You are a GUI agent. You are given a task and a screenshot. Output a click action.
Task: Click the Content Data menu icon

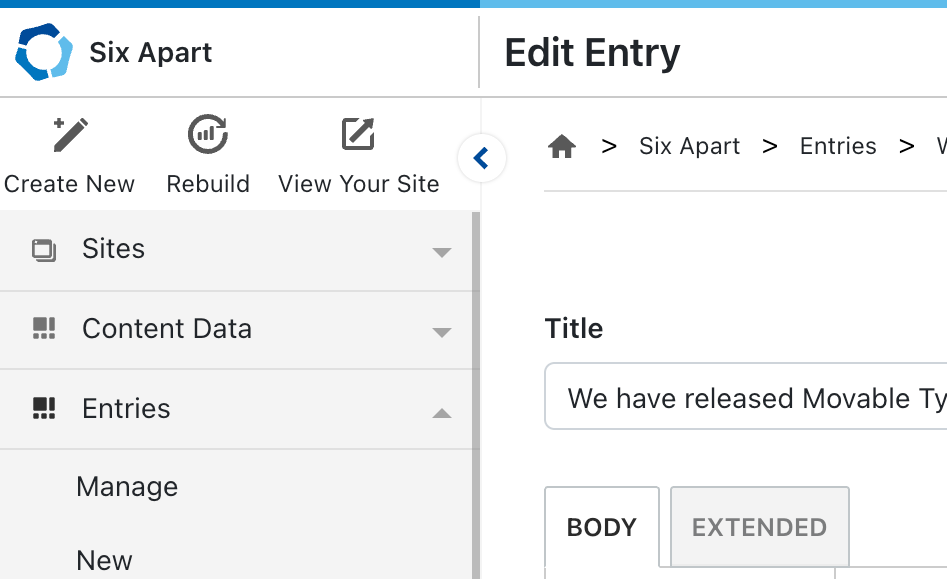(x=44, y=329)
